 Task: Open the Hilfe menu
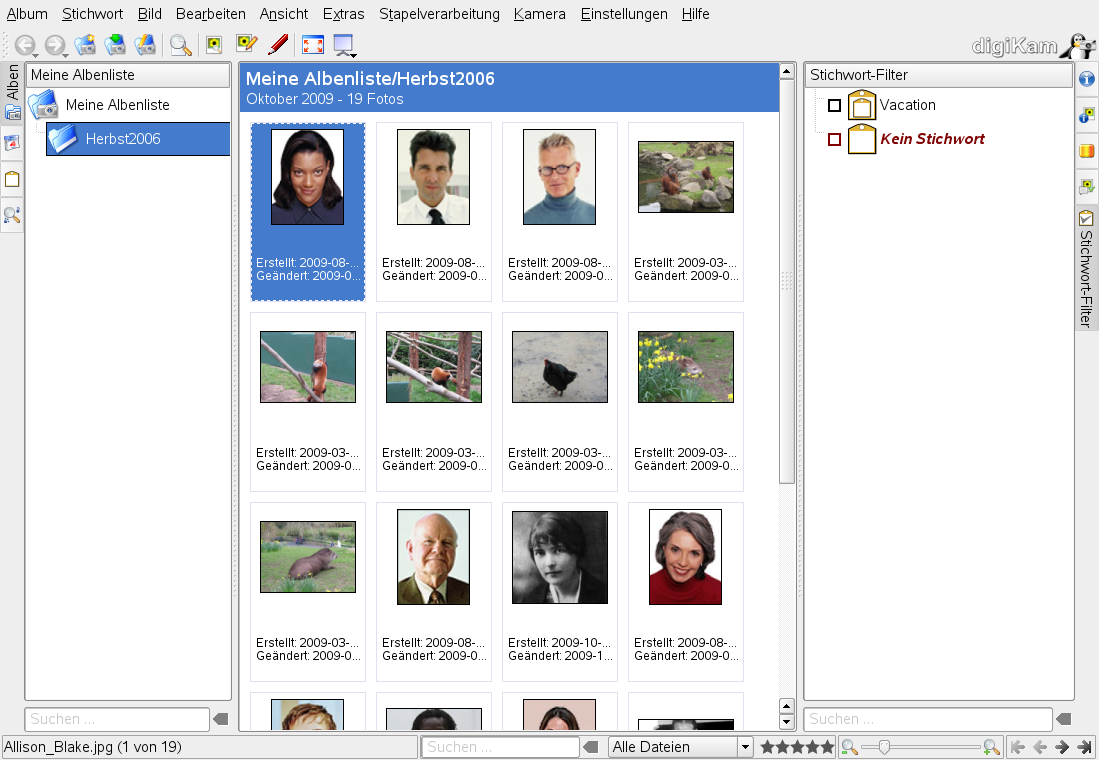click(695, 14)
